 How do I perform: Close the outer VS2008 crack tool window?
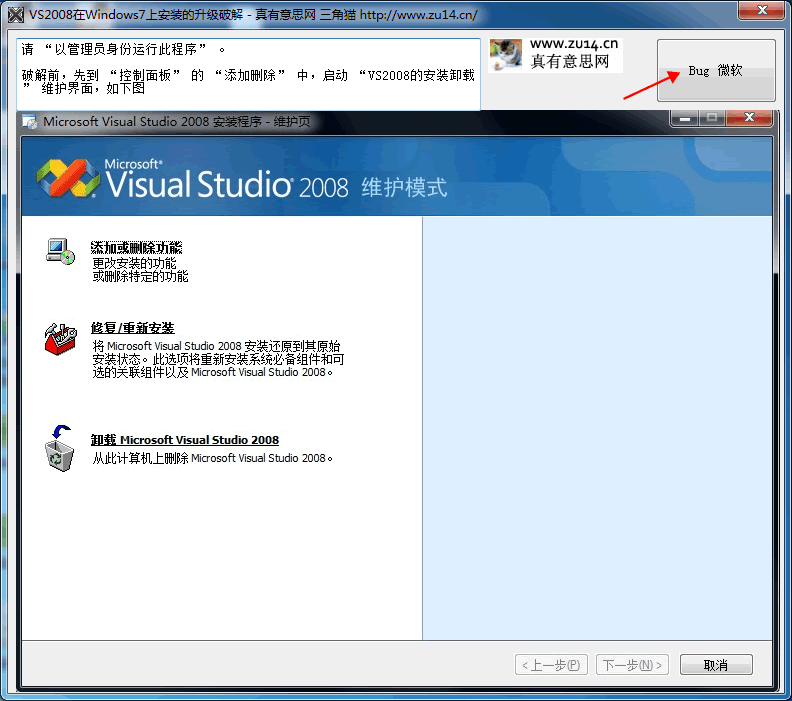tap(762, 11)
